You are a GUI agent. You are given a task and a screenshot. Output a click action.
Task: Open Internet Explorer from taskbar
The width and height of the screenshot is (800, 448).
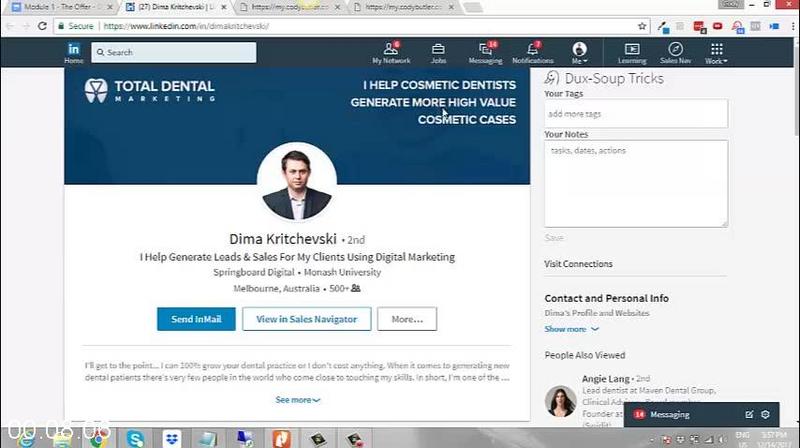pyautogui.click(x=26, y=438)
